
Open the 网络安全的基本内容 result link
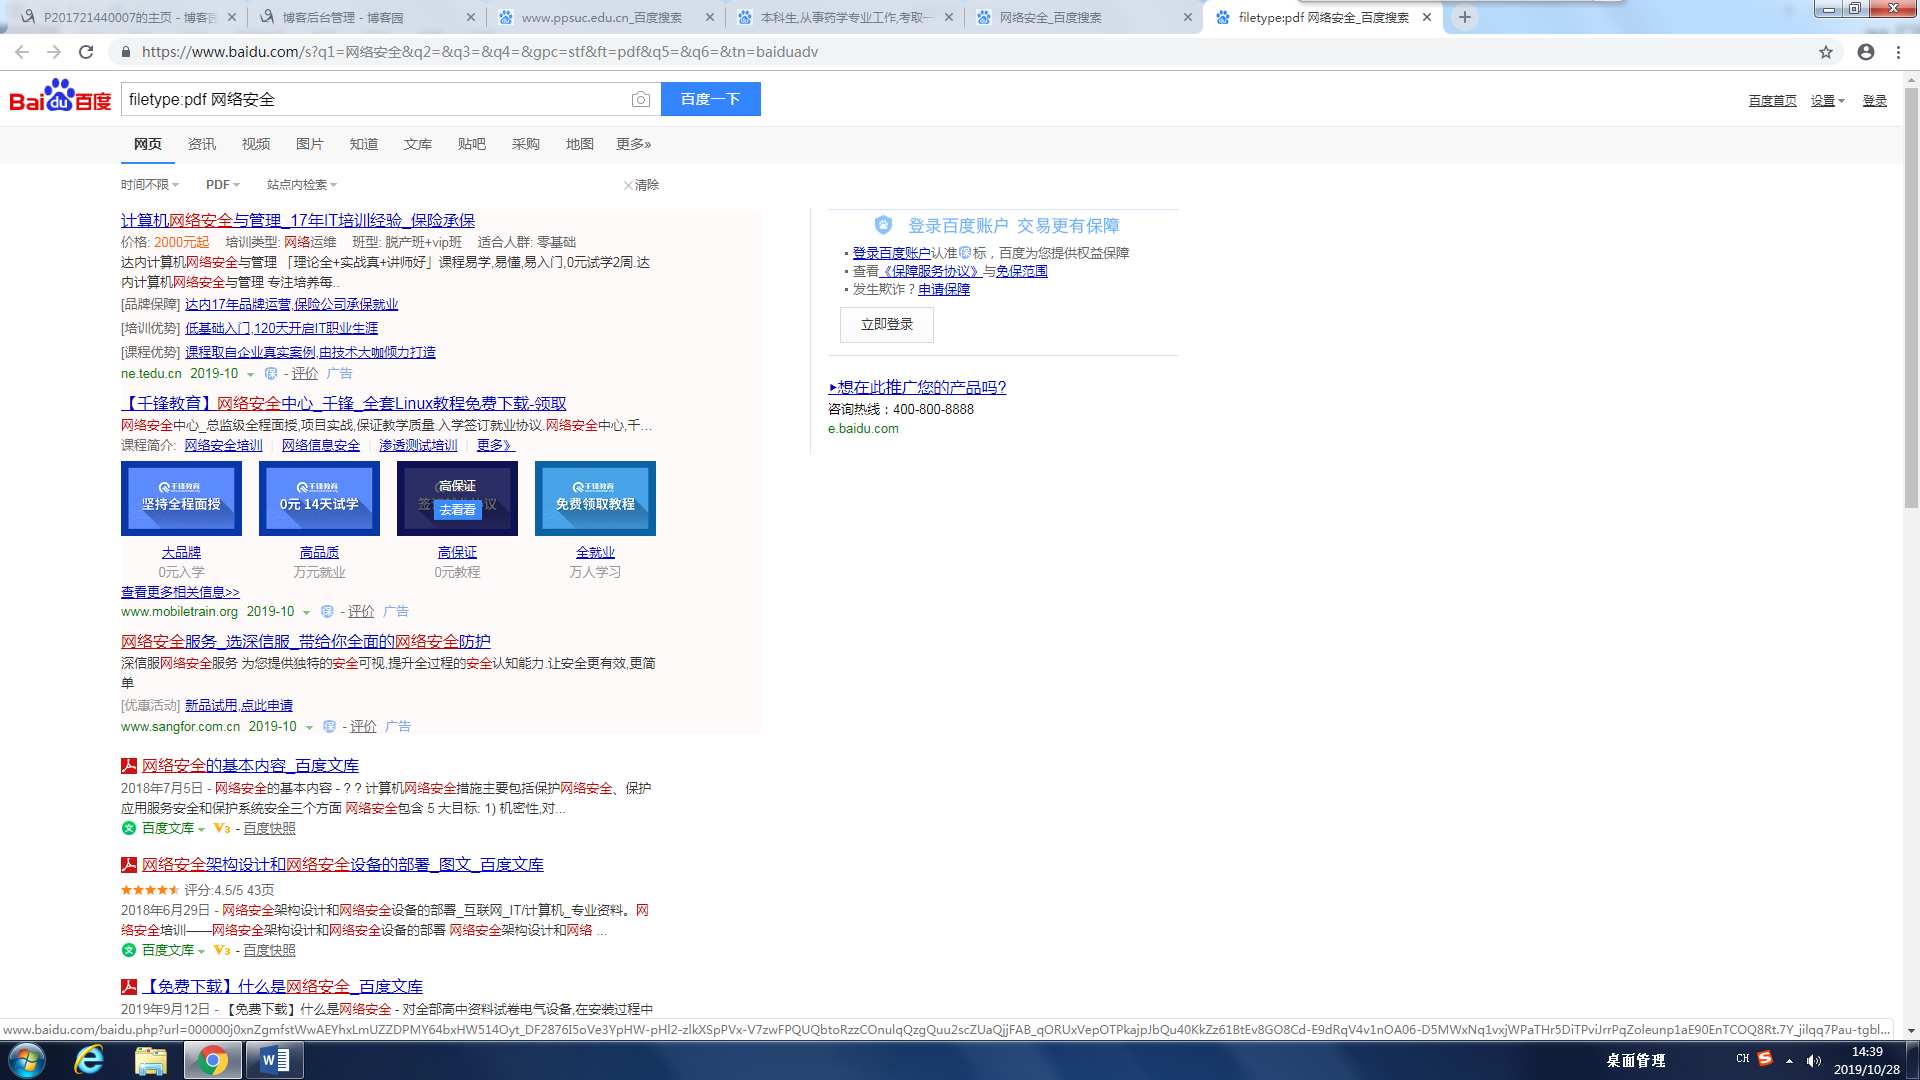pos(250,766)
